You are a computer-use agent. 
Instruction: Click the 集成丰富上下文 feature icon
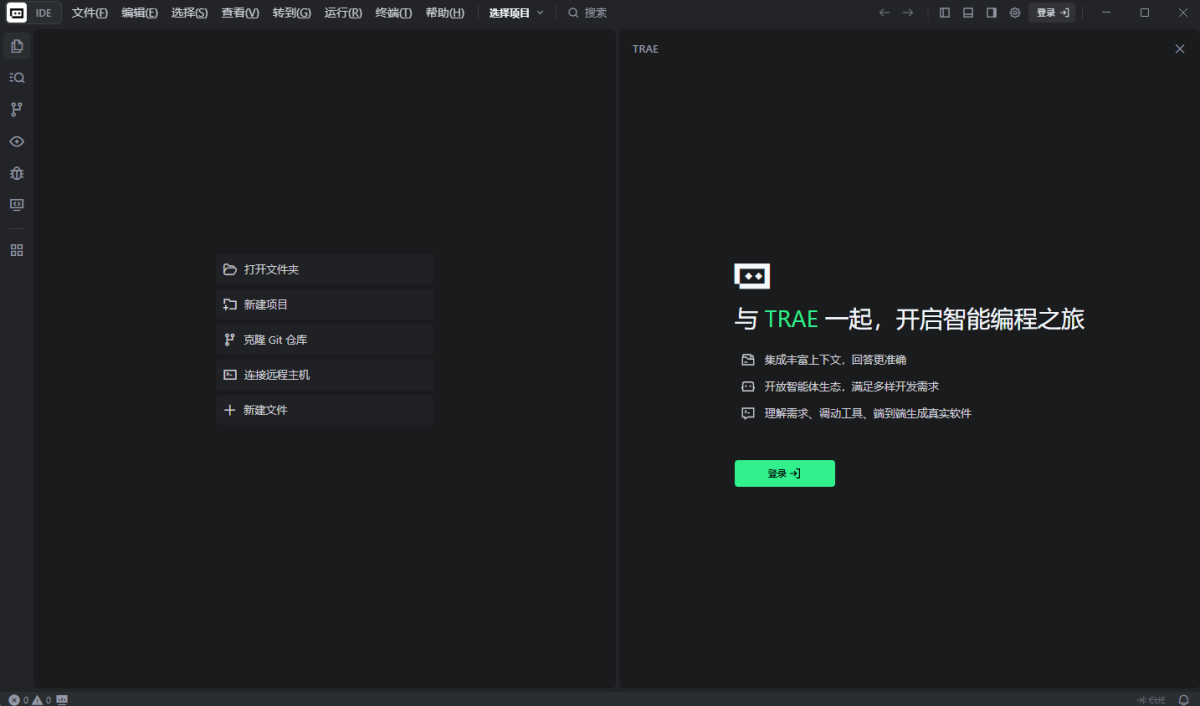747,360
